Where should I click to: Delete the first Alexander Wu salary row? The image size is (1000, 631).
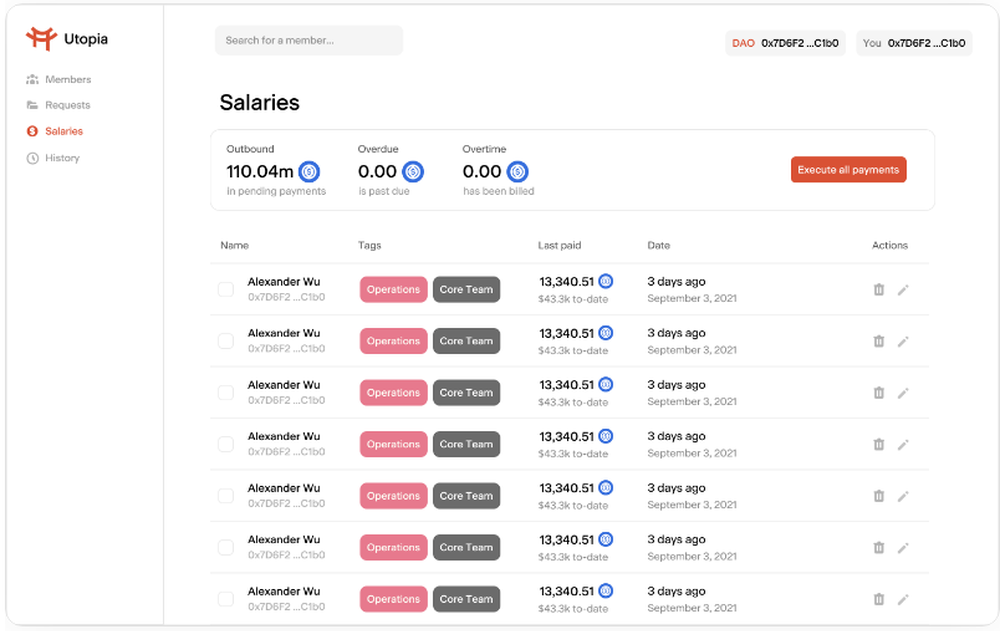coord(879,289)
